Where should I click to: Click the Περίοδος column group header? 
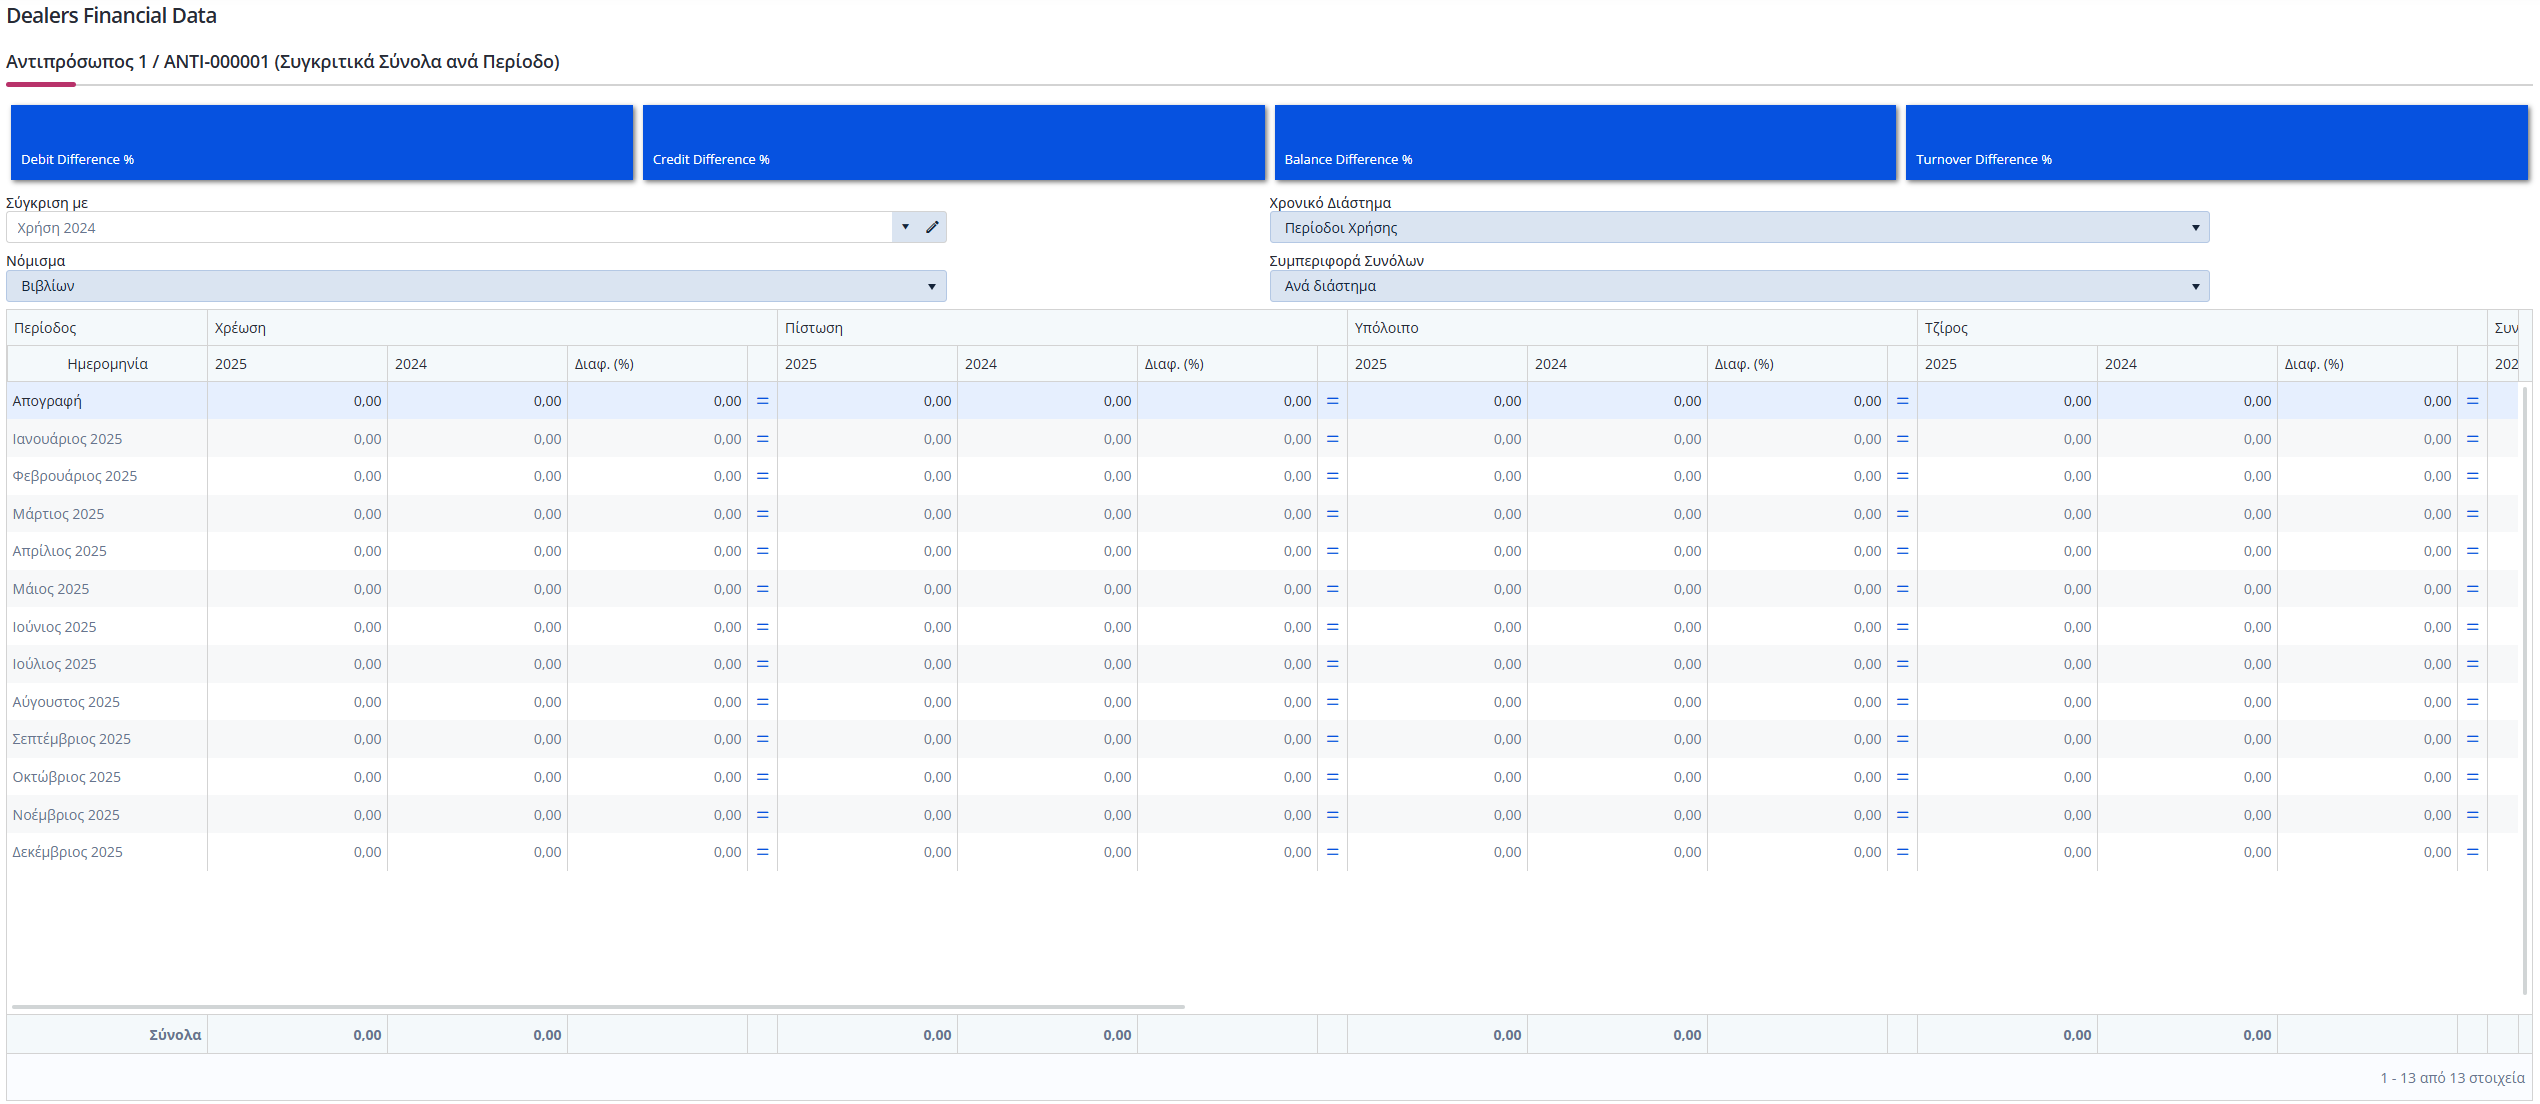point(107,328)
